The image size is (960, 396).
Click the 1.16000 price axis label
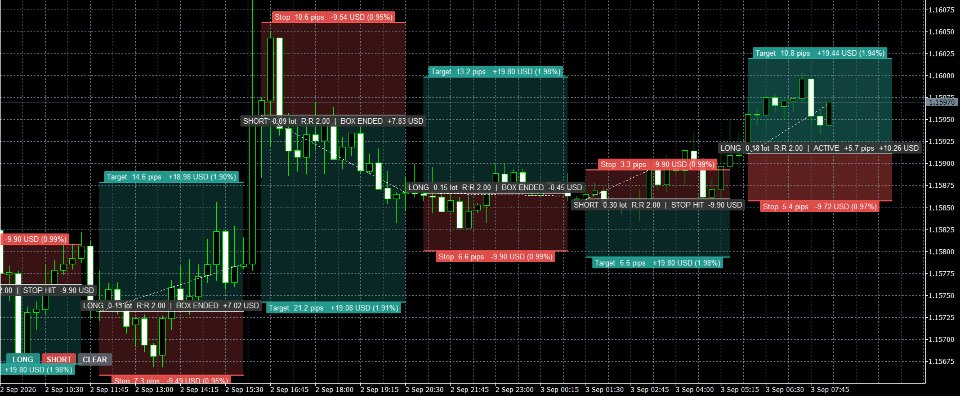point(943,75)
